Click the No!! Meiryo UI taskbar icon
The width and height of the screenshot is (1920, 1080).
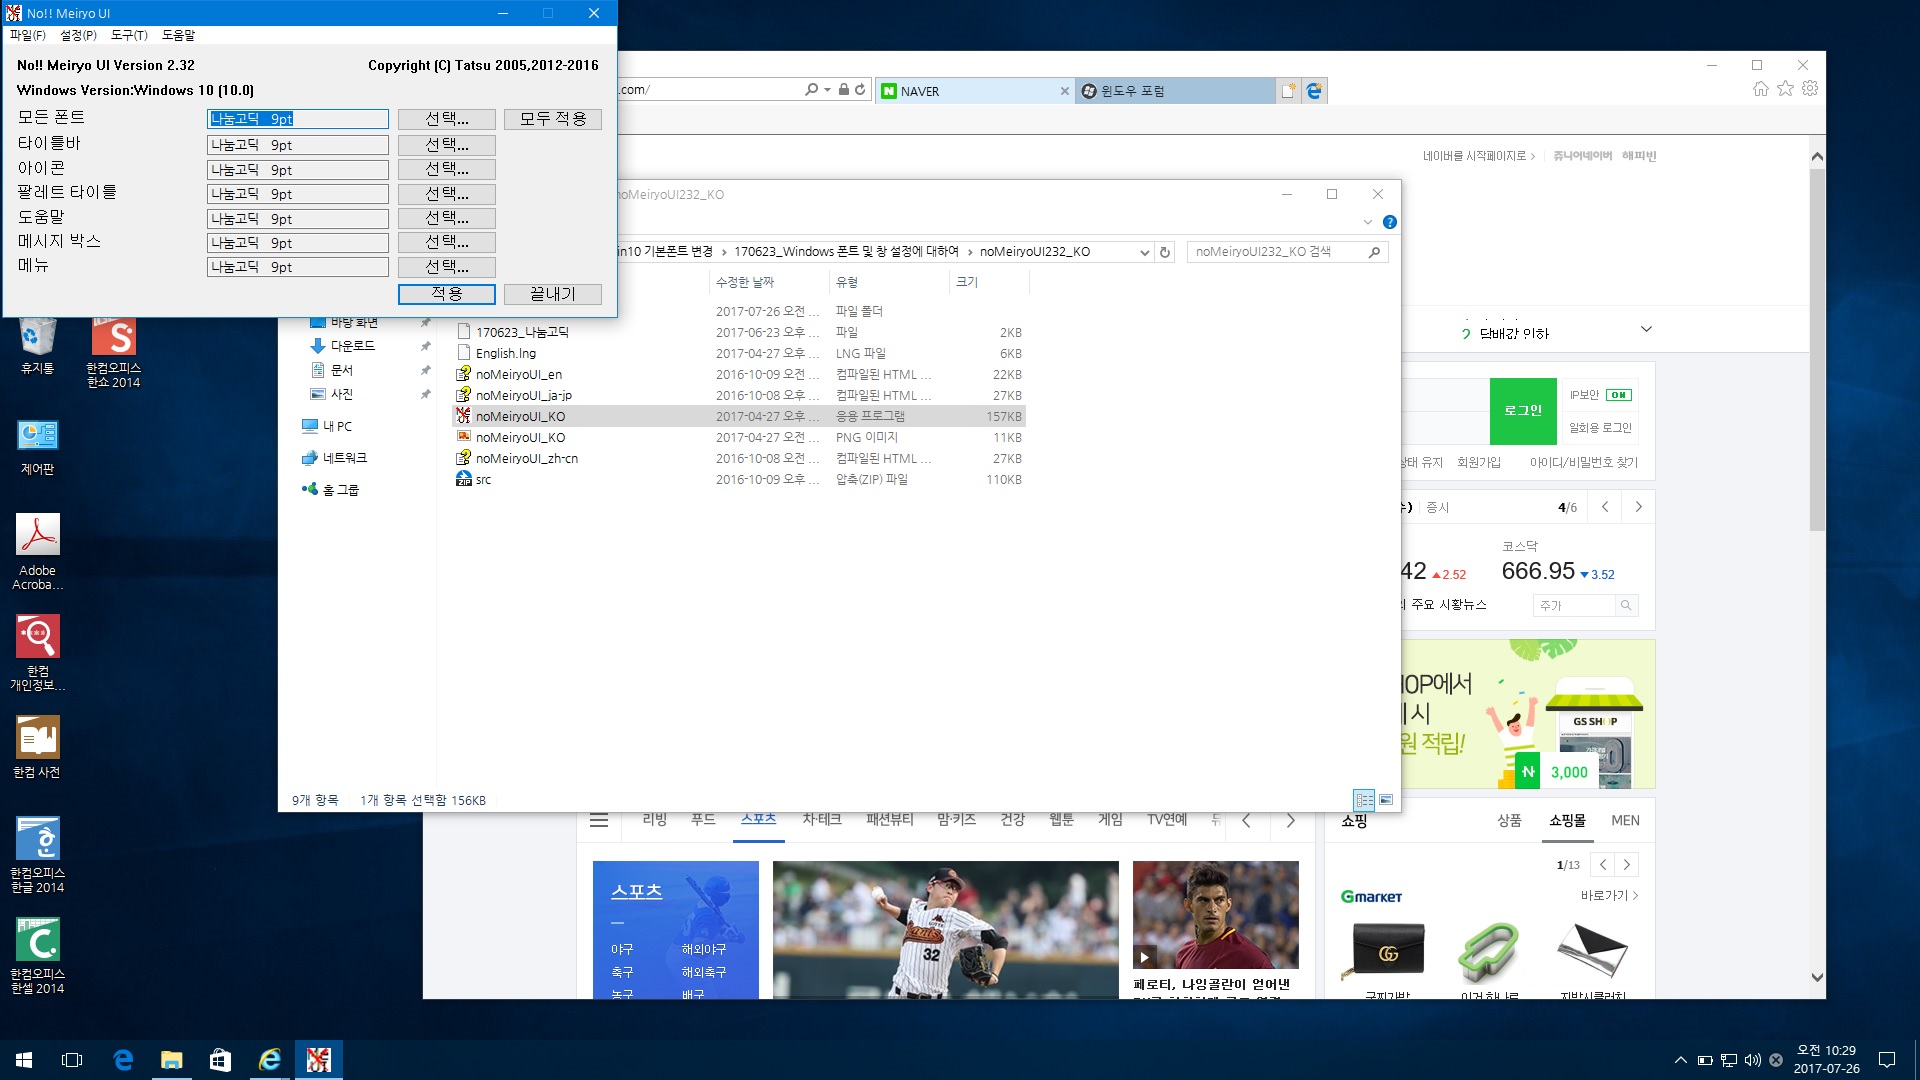(x=319, y=1060)
